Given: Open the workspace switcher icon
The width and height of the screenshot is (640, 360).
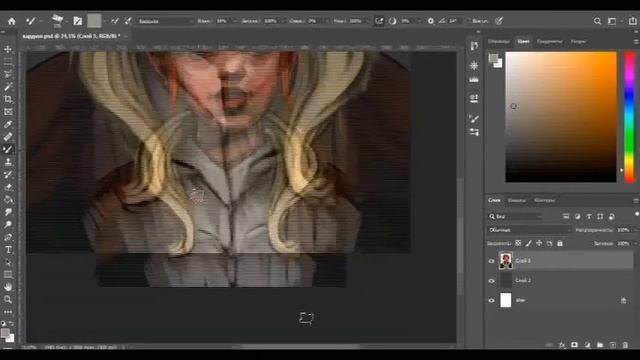Looking at the screenshot, I should pyautogui.click(x=612, y=21).
